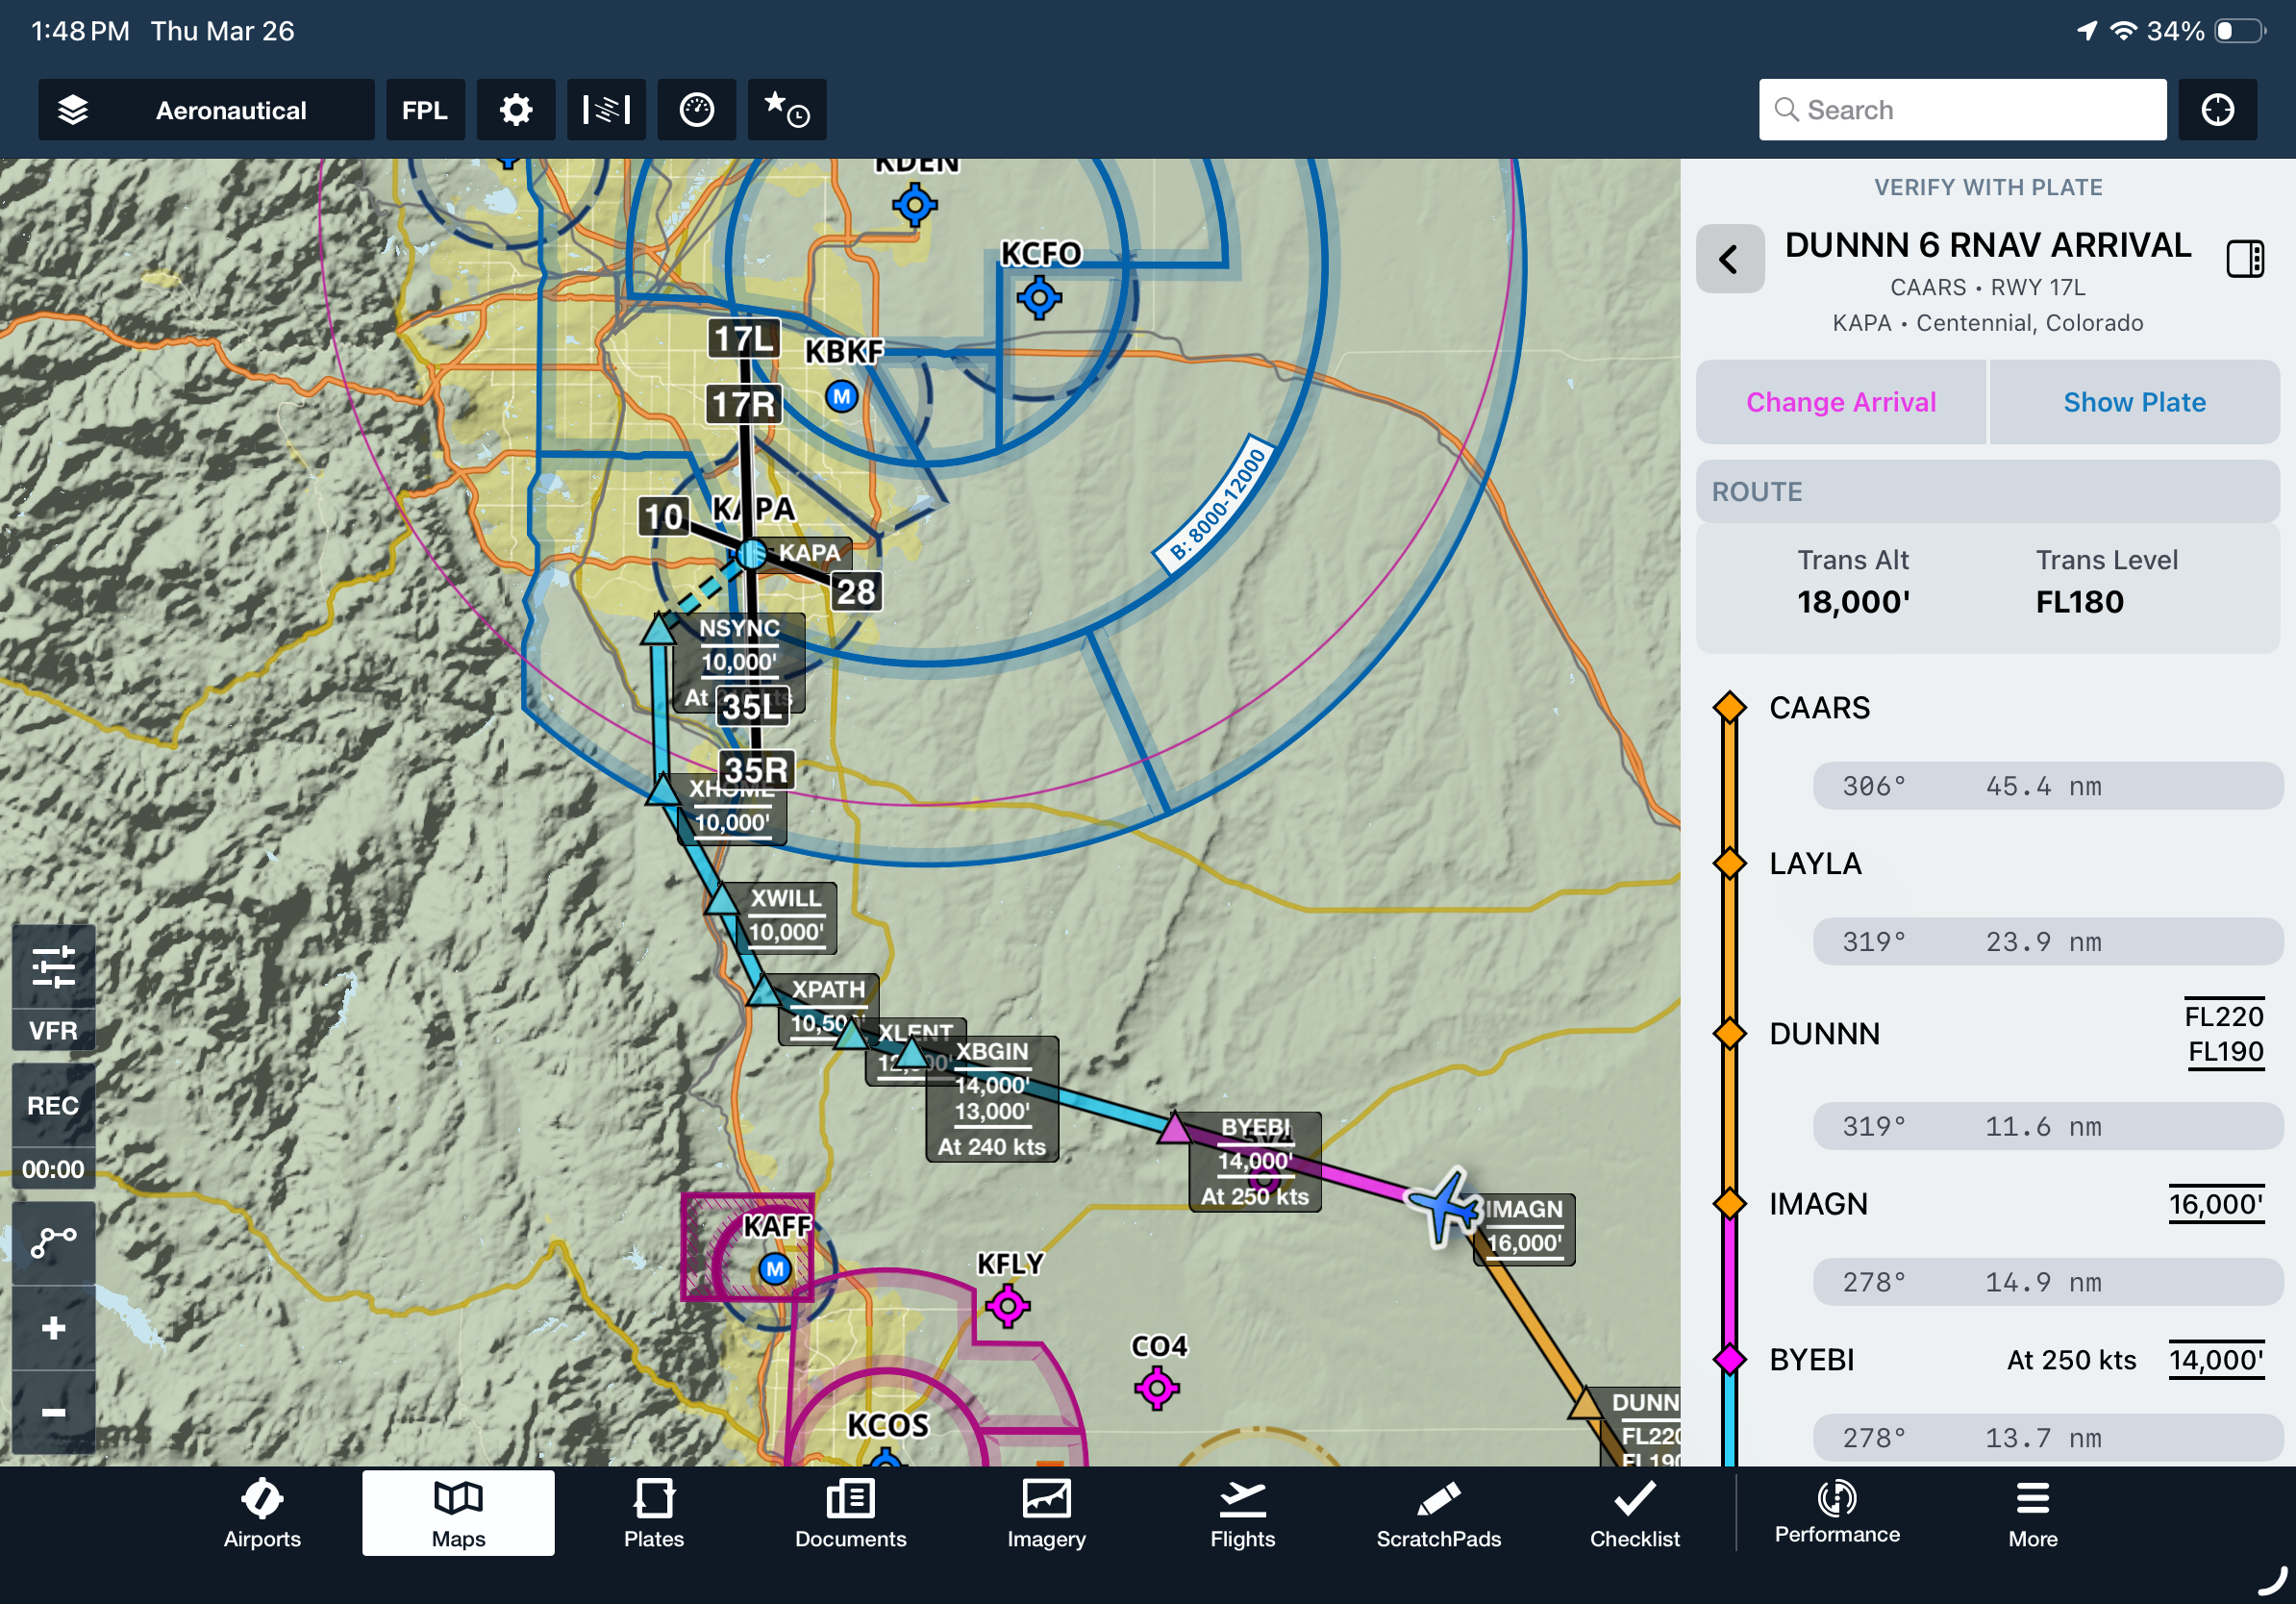The height and width of the screenshot is (1604, 2296).
Task: Toggle REC track logging
Action: [53, 1106]
